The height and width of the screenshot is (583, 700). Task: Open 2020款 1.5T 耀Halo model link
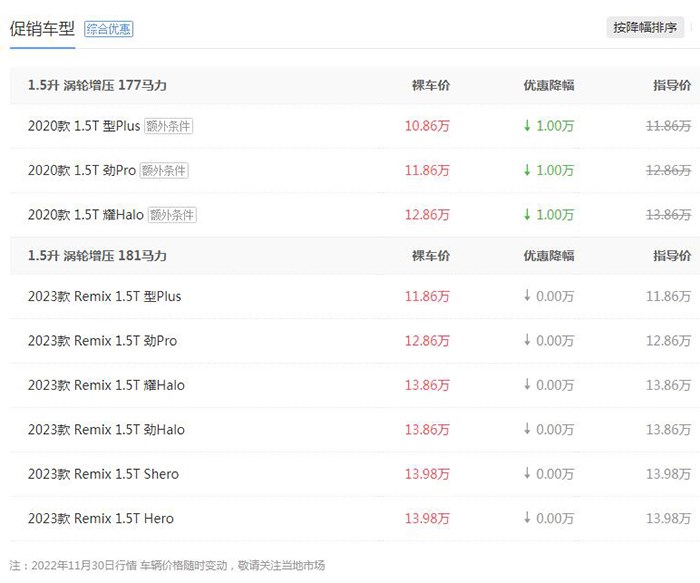point(86,215)
